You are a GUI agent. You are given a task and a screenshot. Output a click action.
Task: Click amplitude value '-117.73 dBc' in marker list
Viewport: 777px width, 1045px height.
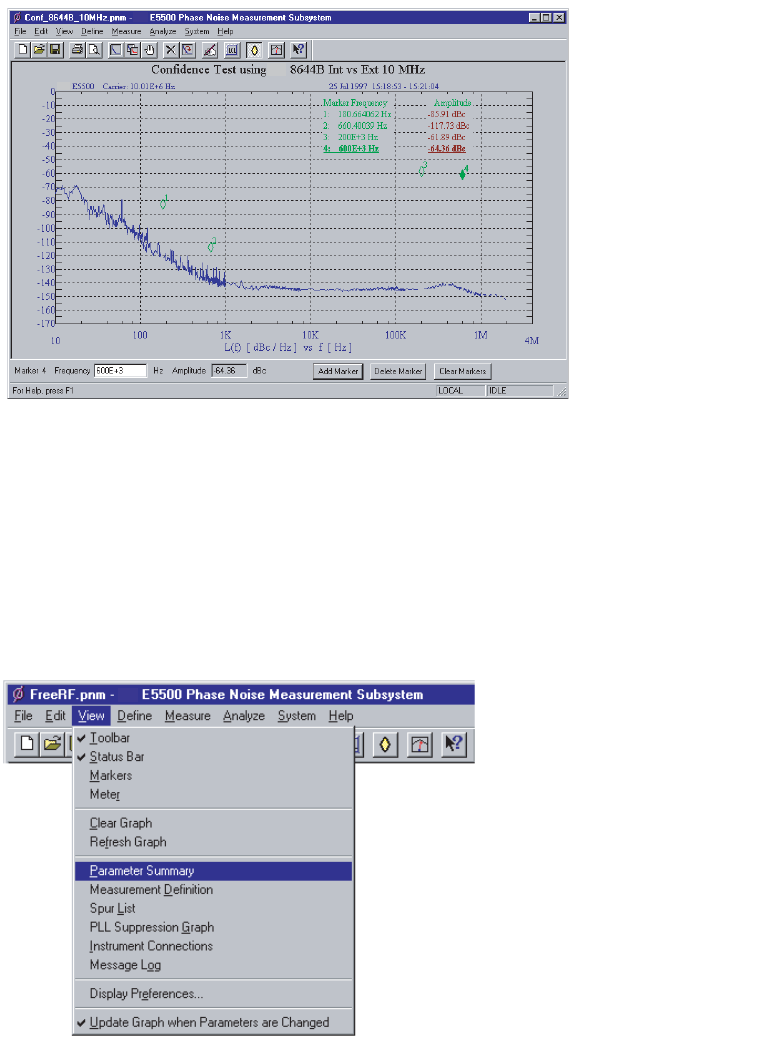point(448,125)
